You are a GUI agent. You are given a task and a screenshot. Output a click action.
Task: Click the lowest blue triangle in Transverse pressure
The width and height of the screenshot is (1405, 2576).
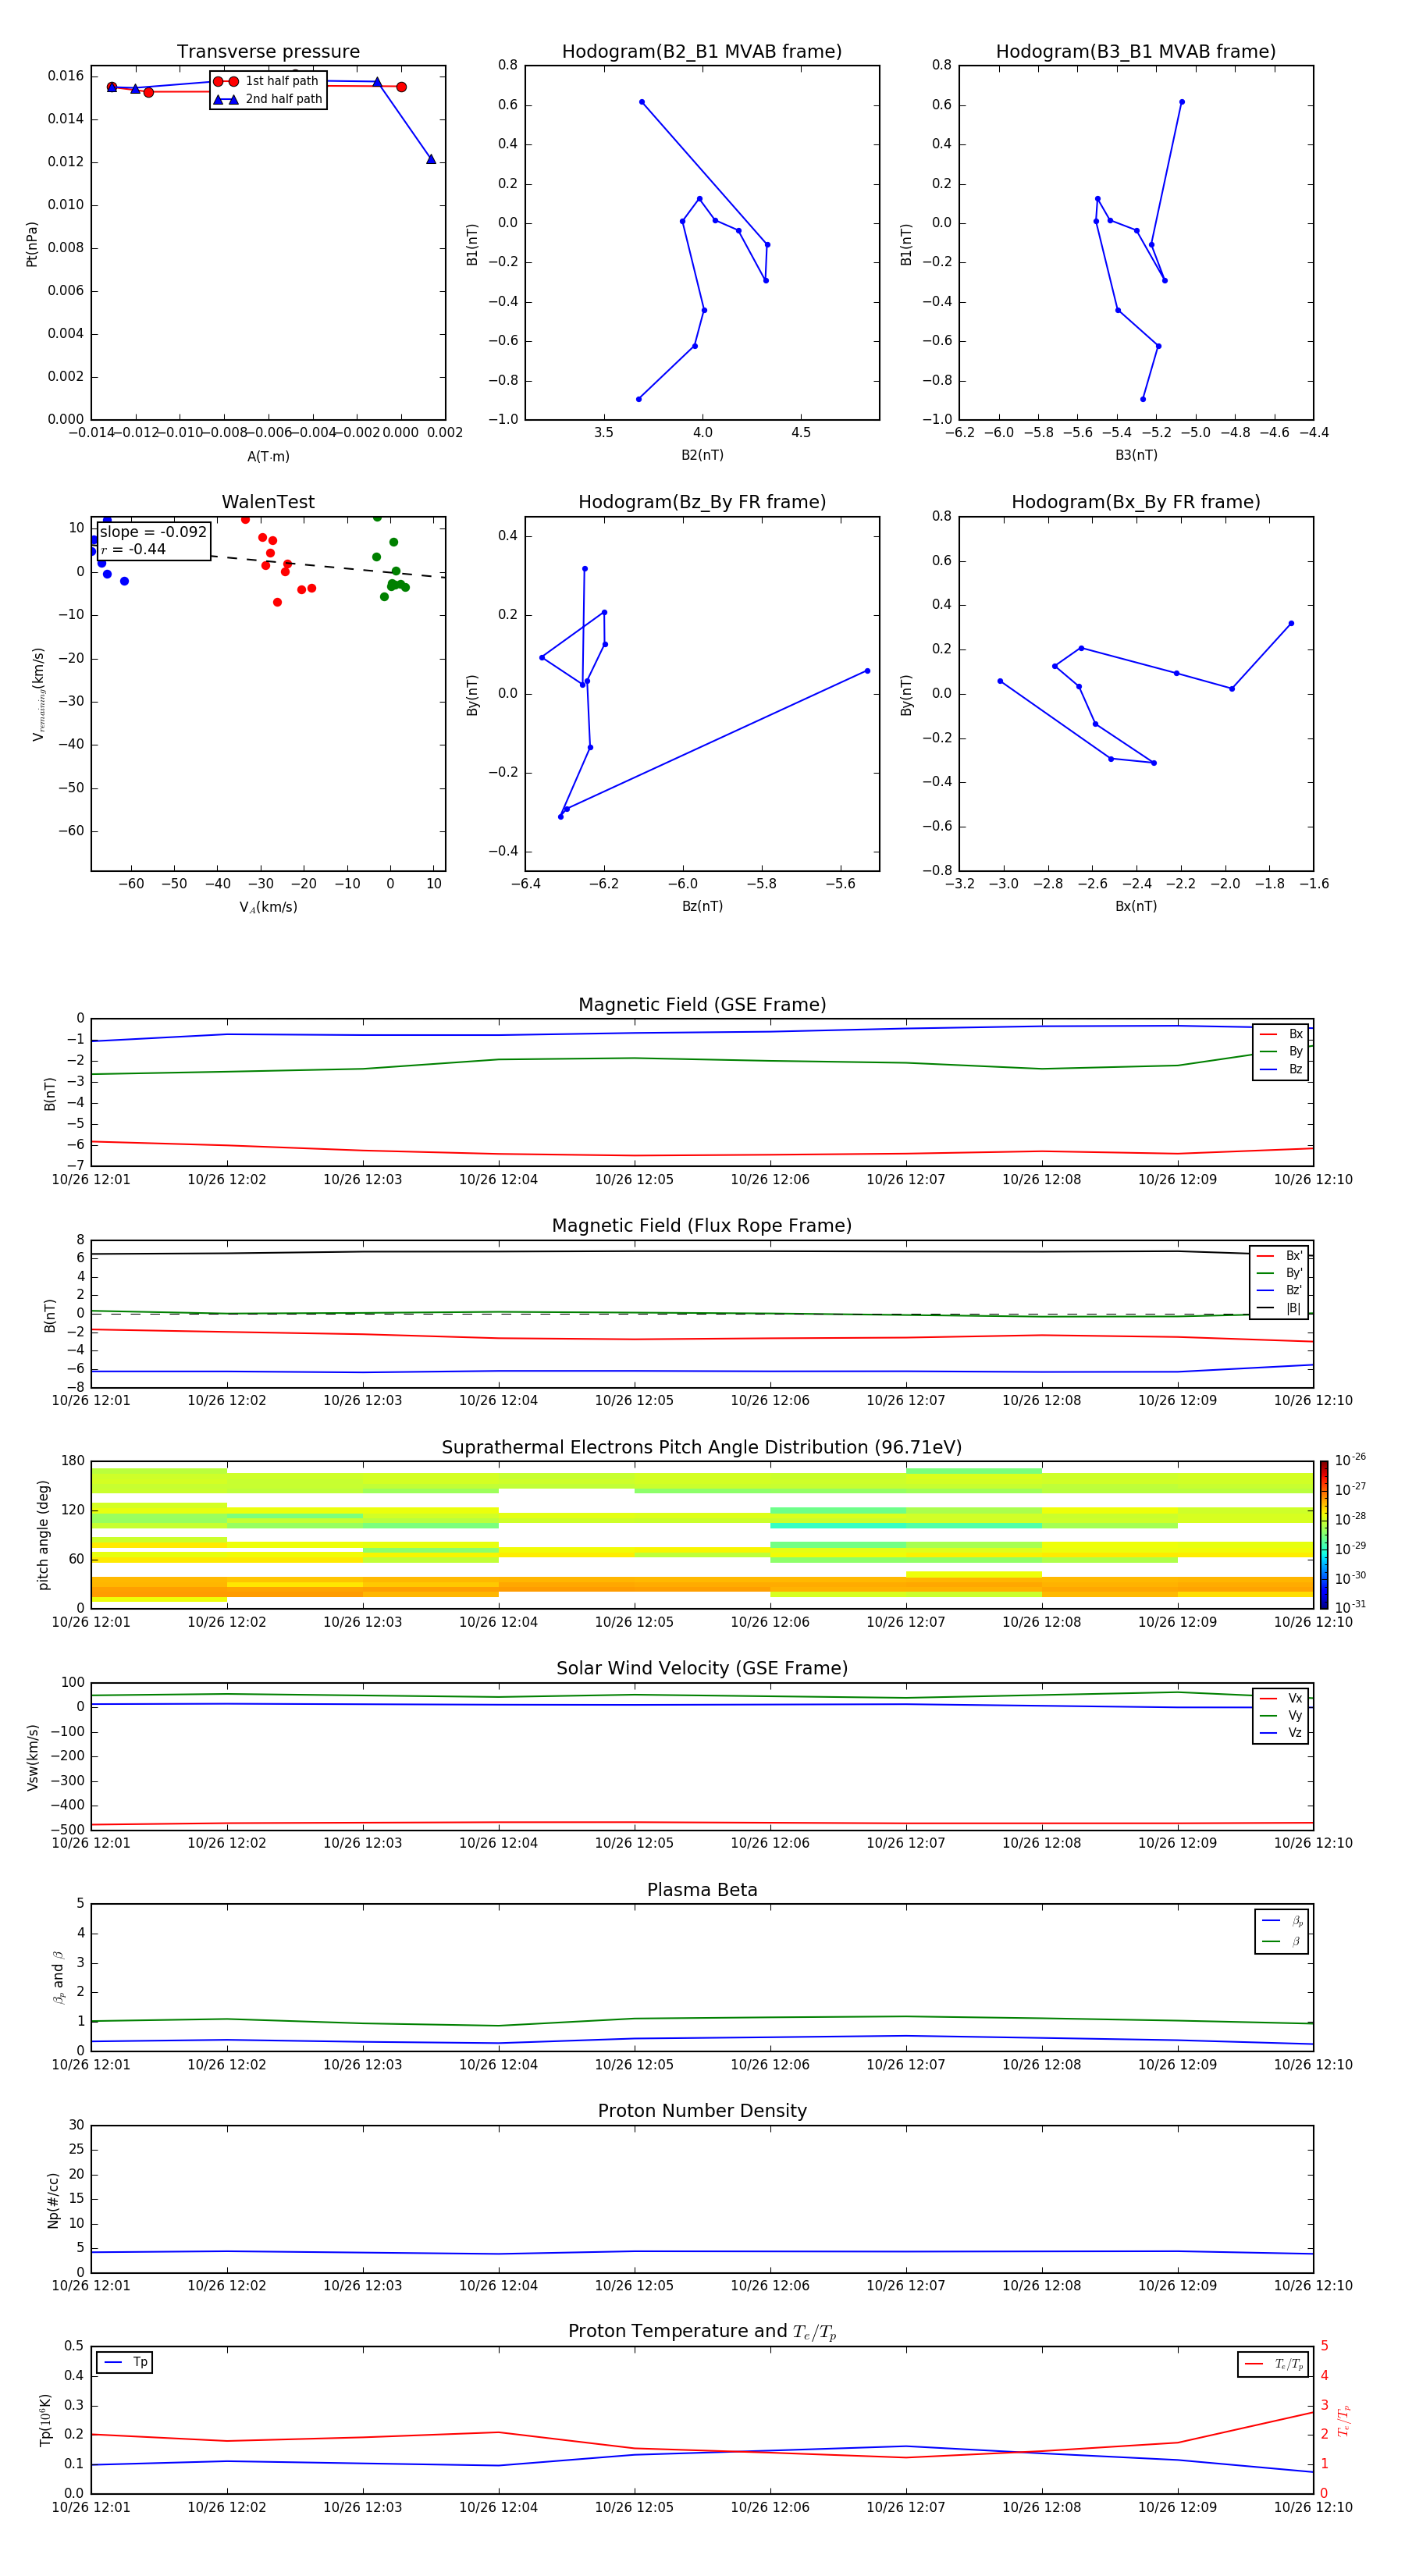click(431, 159)
